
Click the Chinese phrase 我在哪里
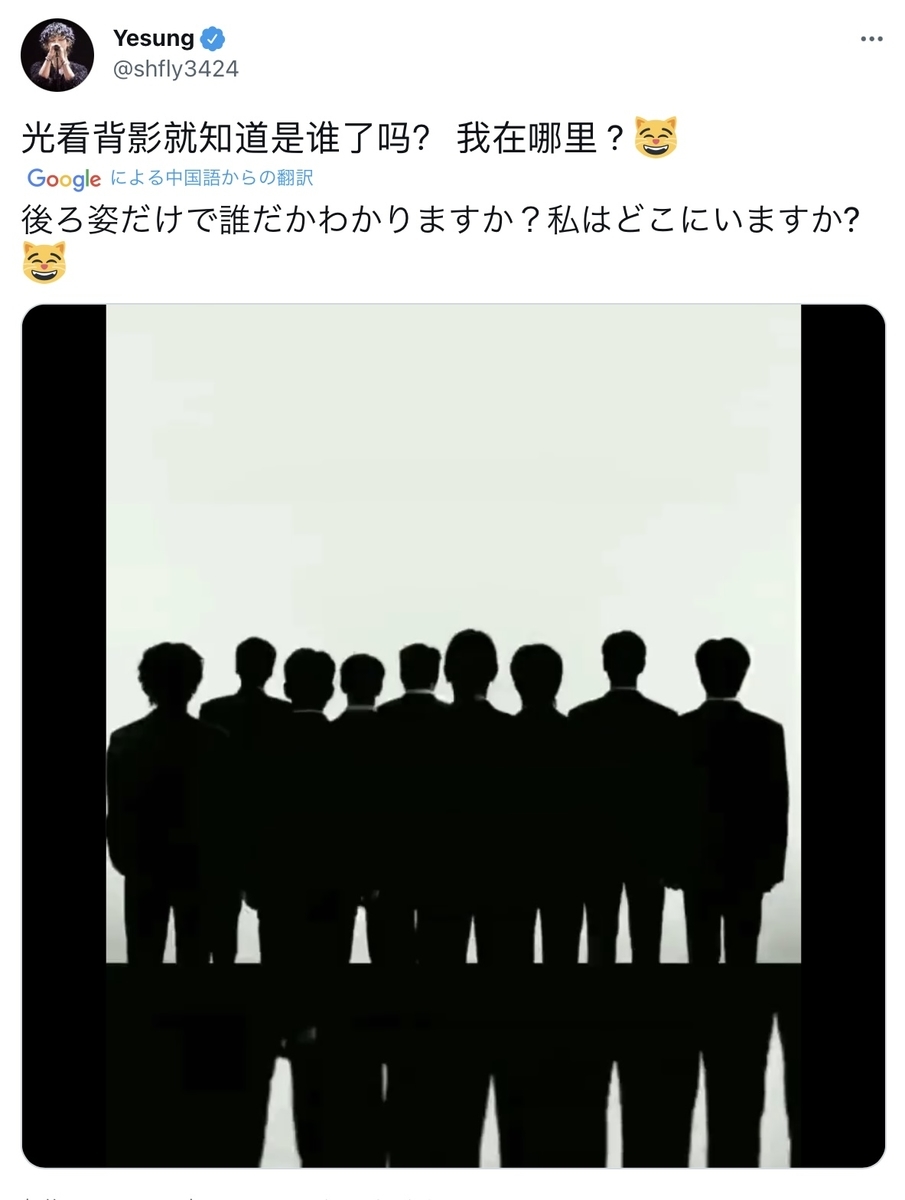(527, 137)
